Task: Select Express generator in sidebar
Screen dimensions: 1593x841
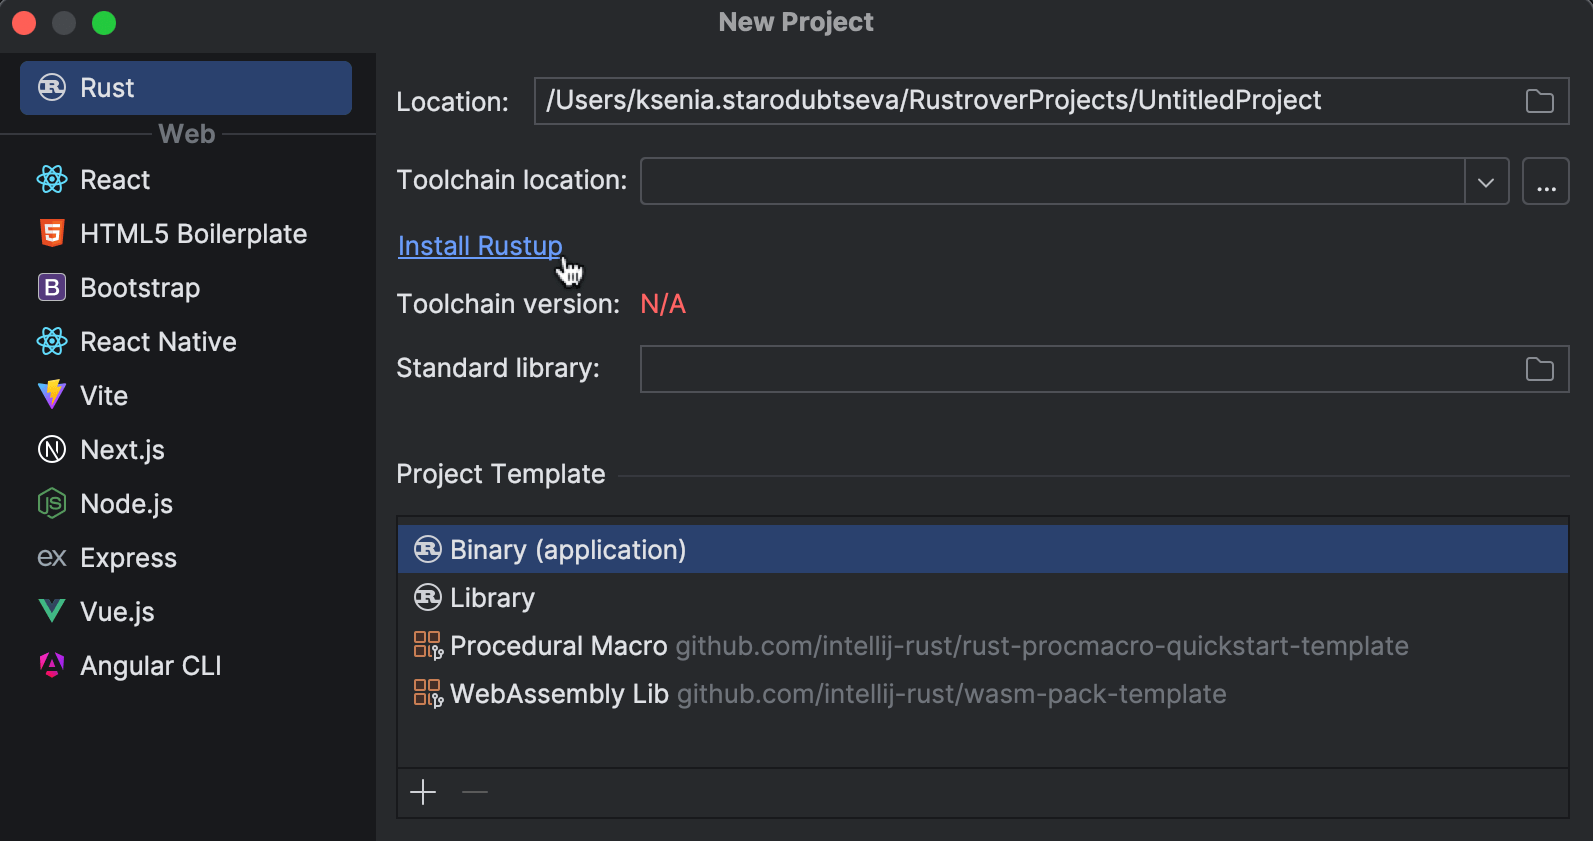Action: pos(128,558)
